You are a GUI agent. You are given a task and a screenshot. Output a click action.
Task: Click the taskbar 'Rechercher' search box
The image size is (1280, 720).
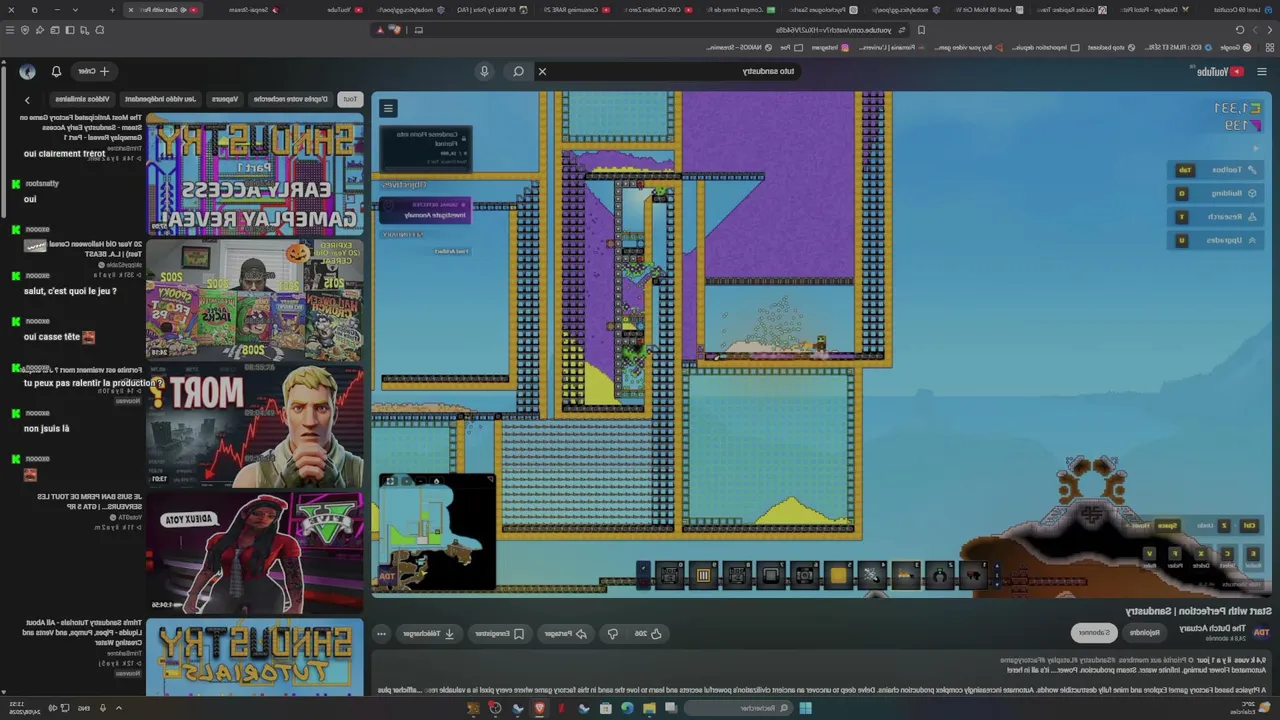pyautogui.click(x=739, y=708)
